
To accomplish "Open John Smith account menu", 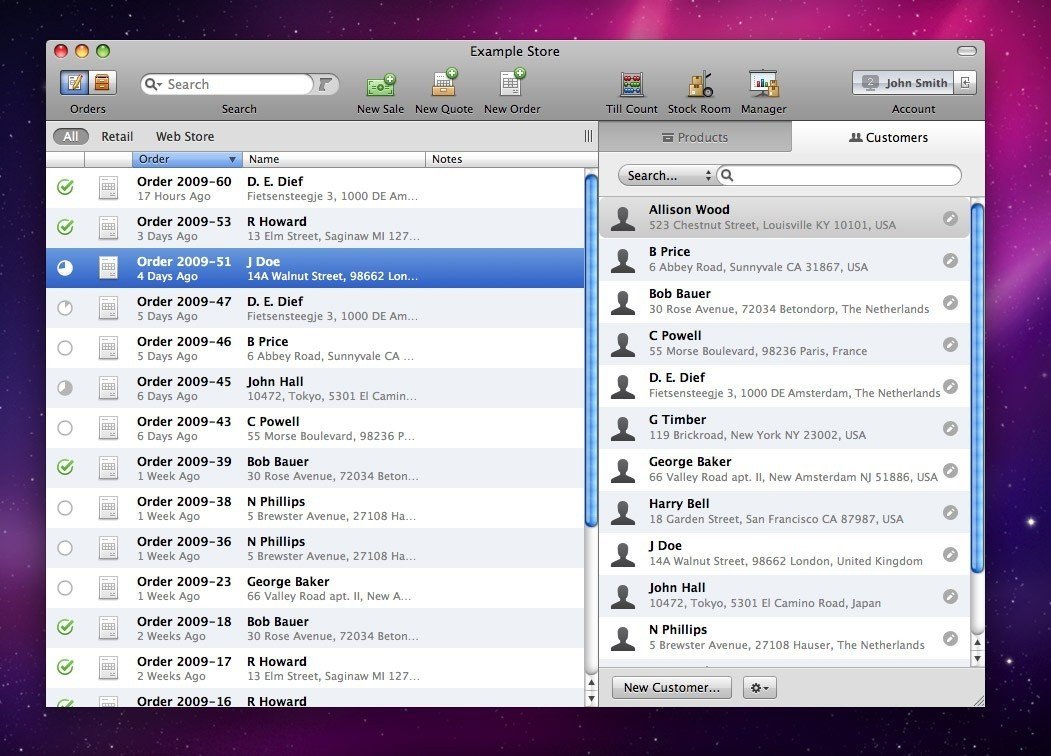I will click(903, 82).
